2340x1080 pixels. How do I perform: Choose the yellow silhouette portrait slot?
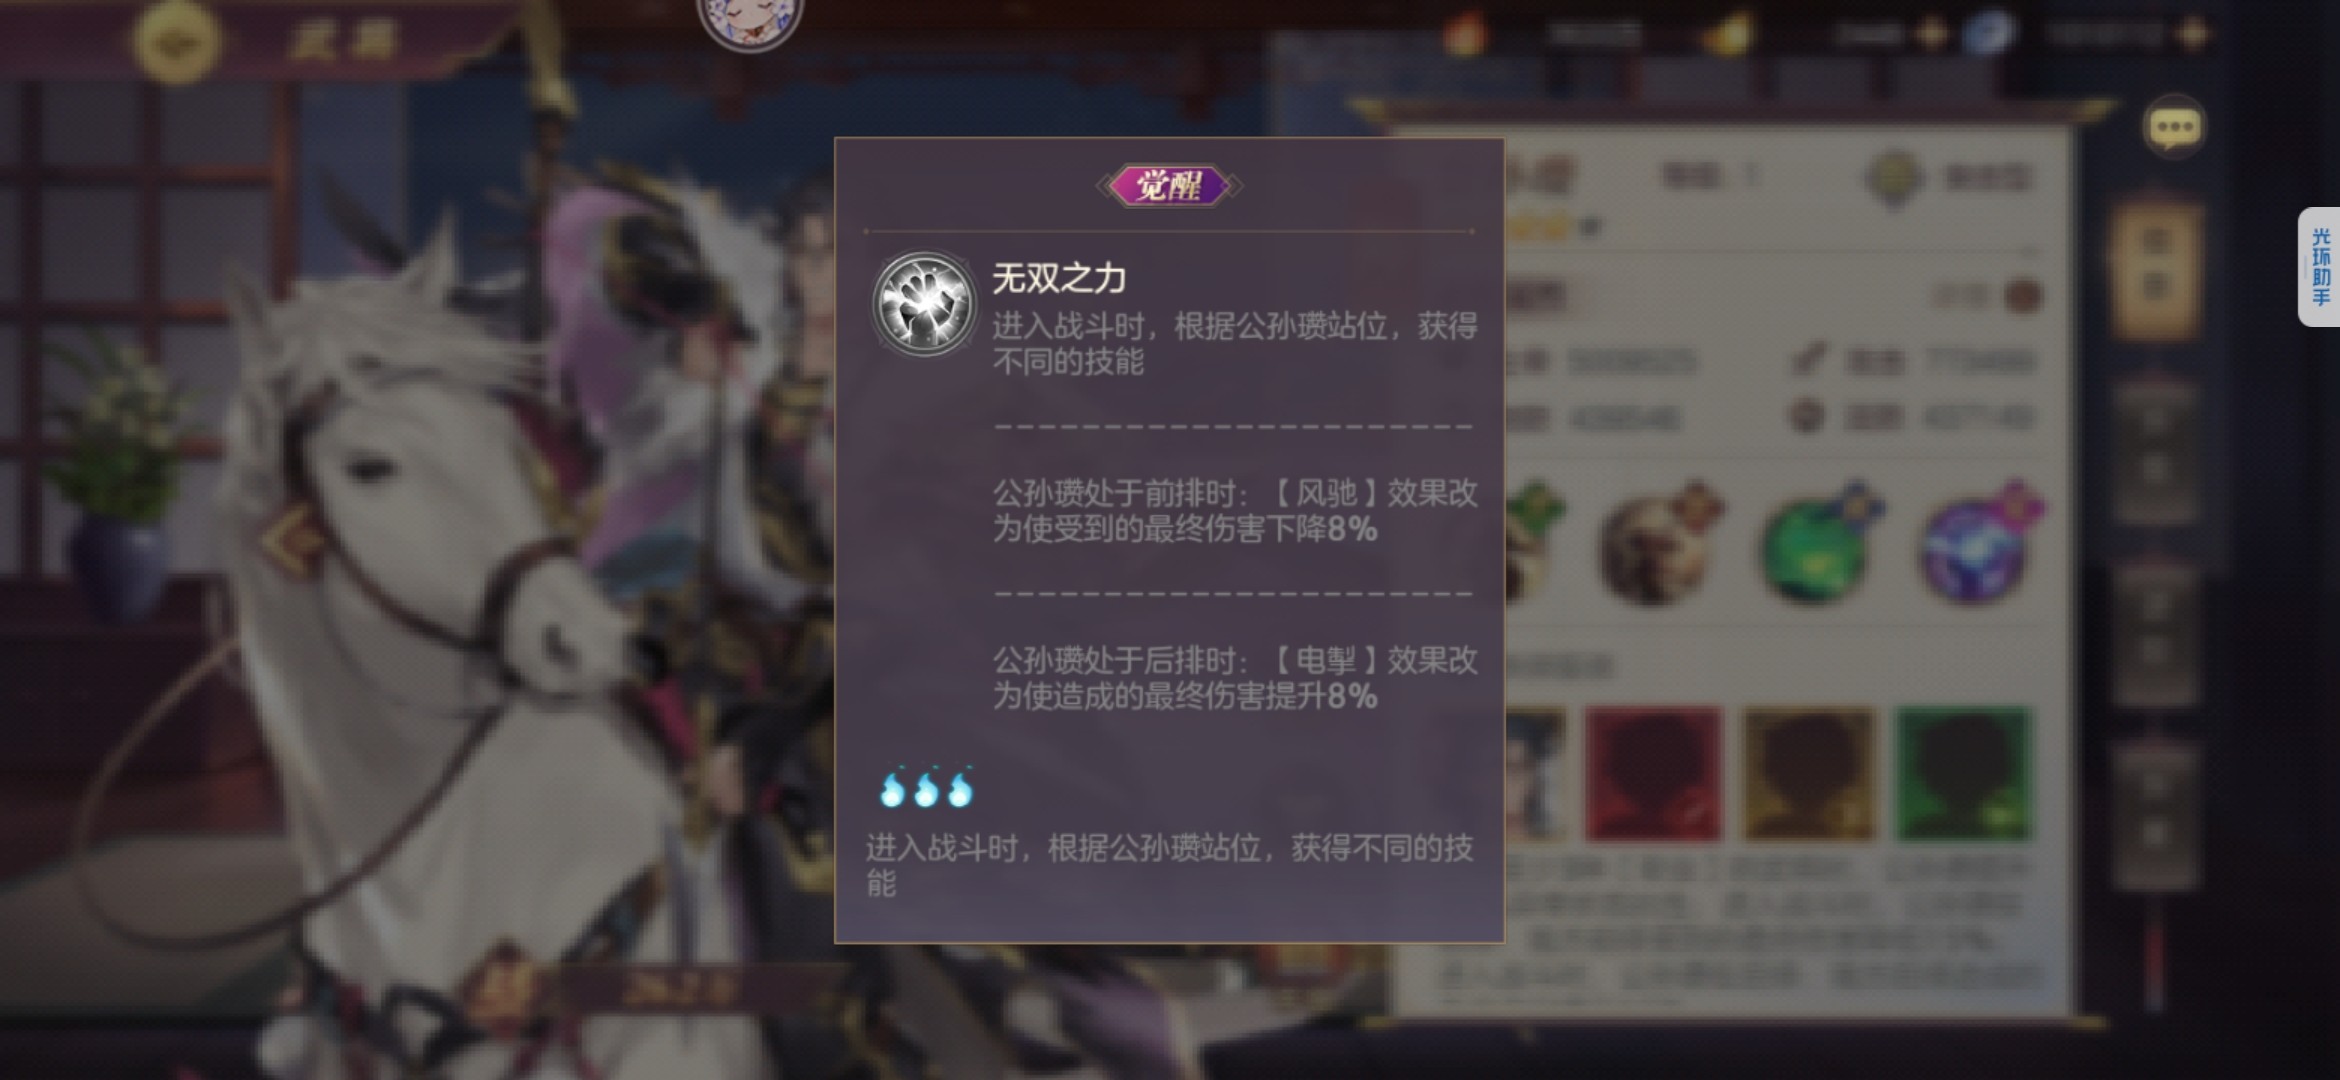tap(1809, 774)
